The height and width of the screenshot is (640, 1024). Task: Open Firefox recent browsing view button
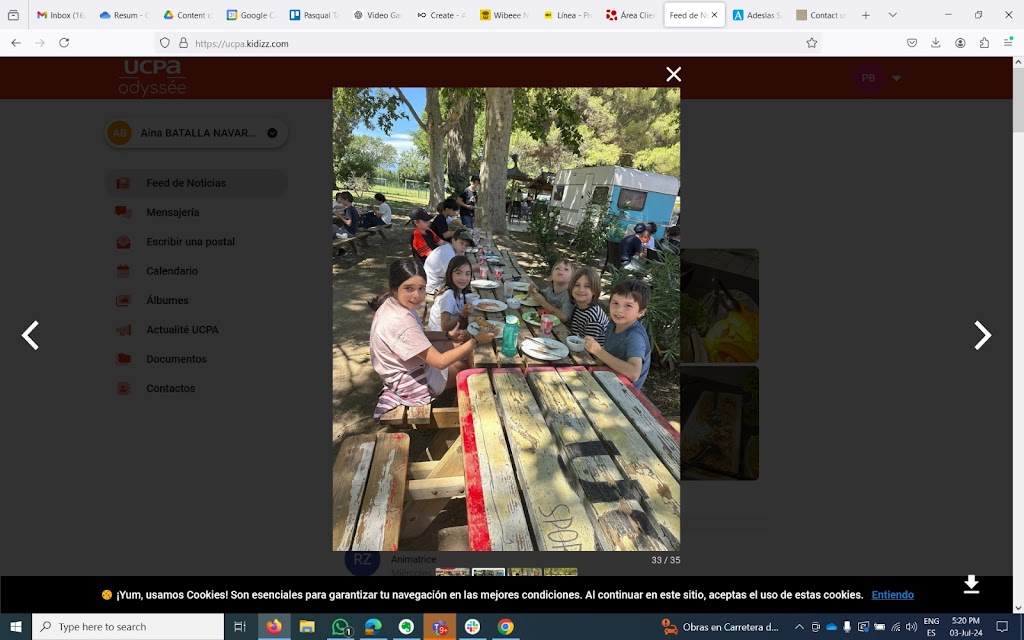(13, 15)
